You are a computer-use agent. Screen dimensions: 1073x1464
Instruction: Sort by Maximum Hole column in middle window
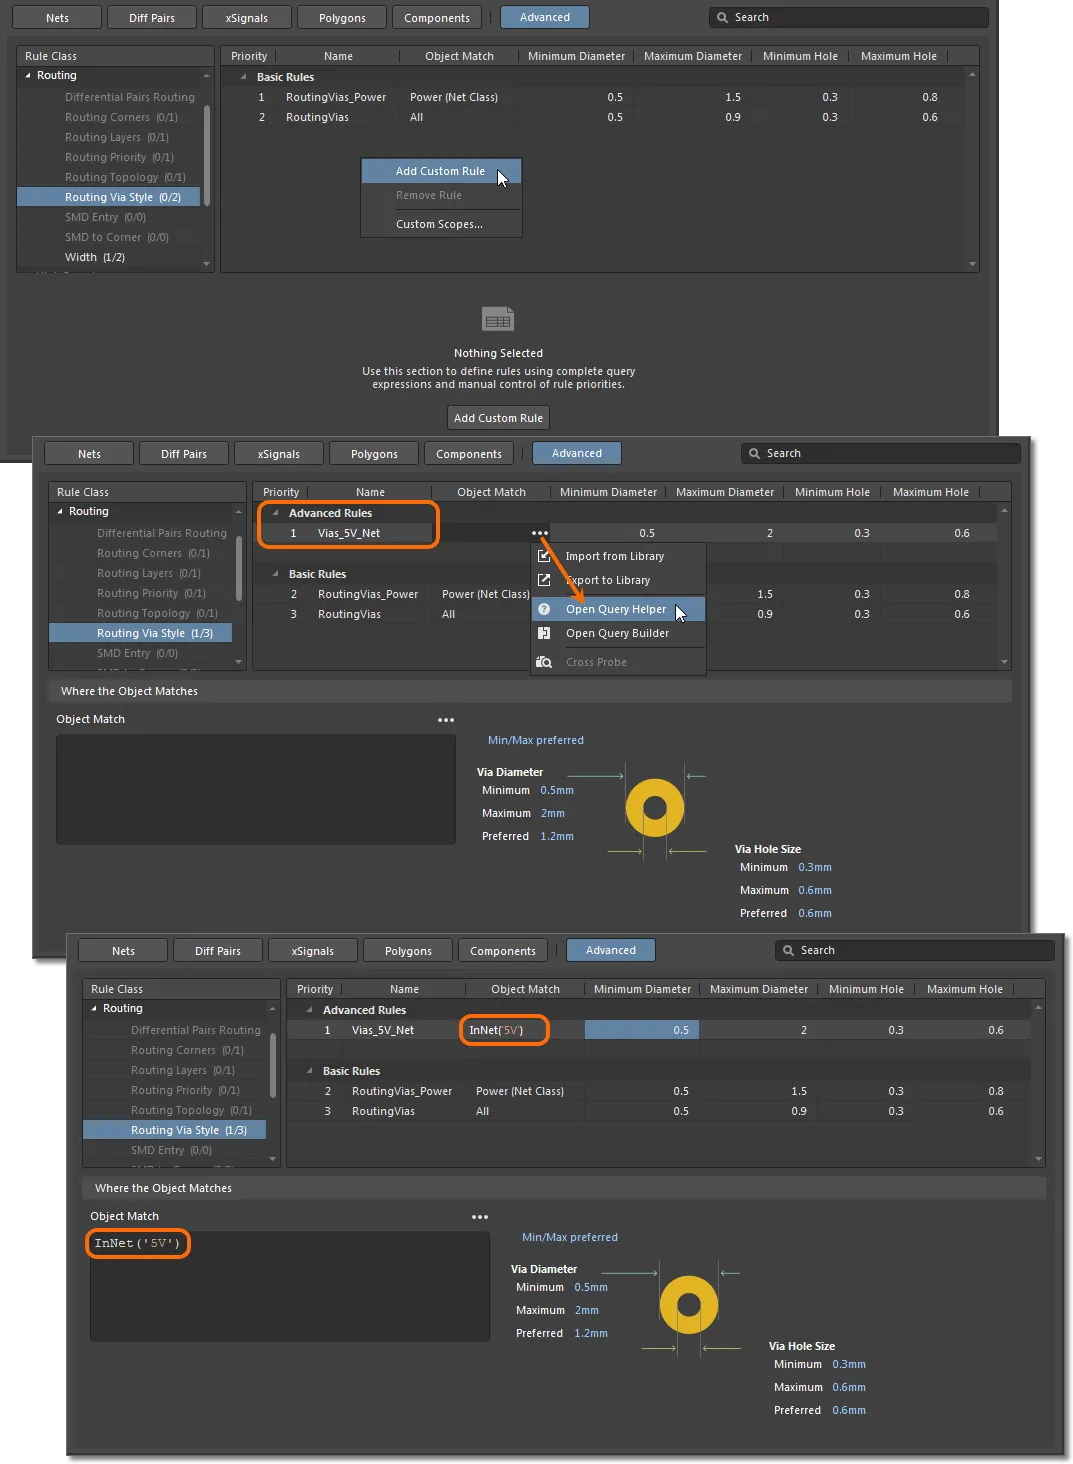coord(930,492)
